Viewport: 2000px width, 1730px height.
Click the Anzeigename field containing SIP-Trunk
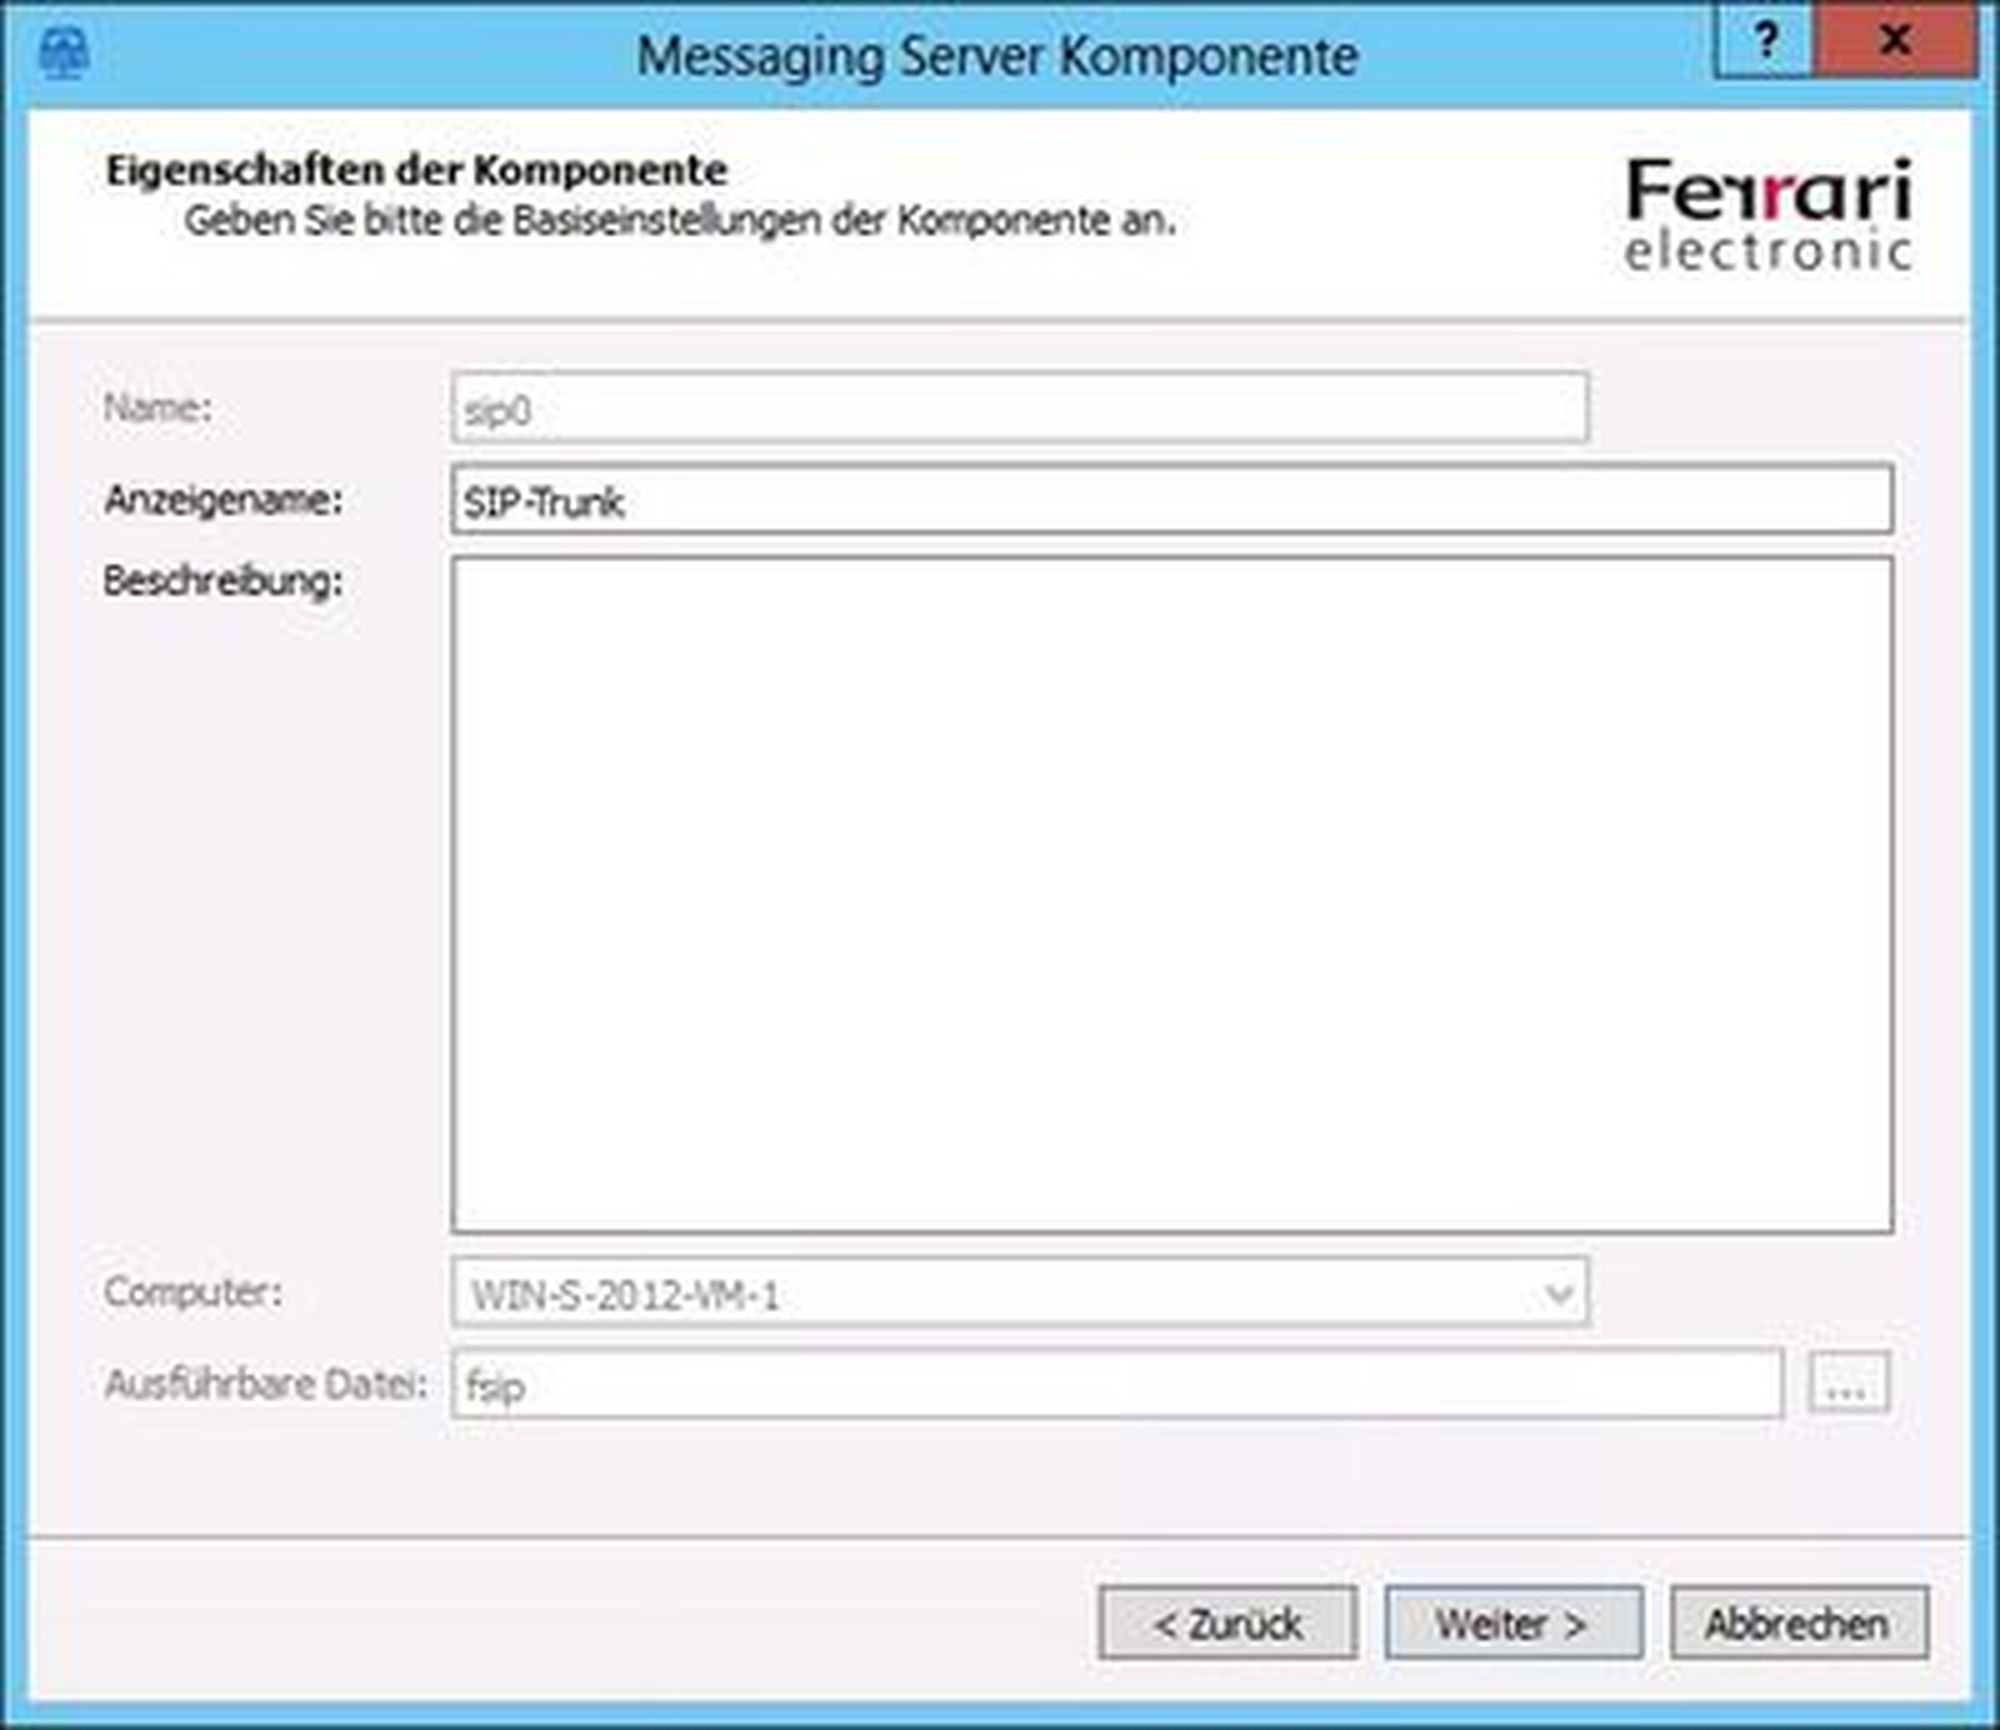point(1171,499)
